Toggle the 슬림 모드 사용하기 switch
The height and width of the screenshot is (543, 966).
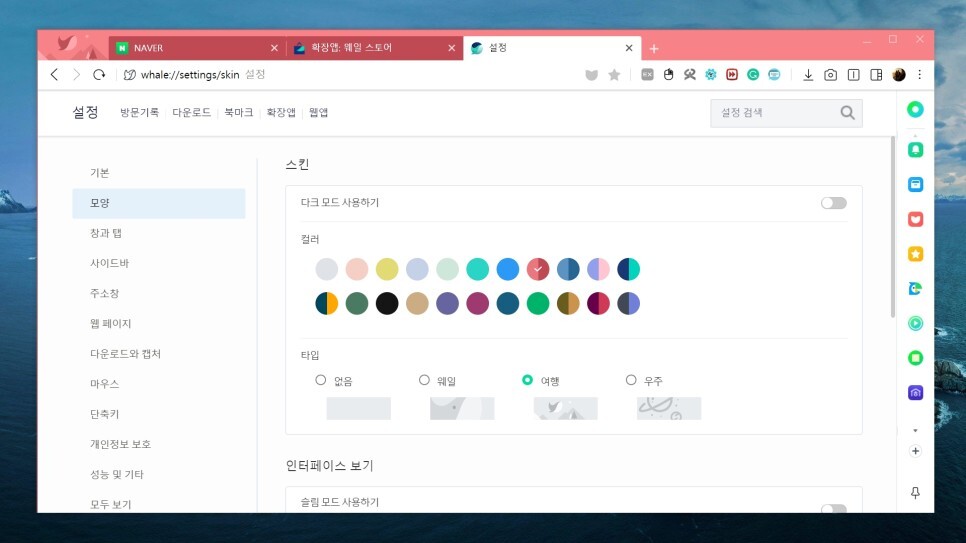[x=834, y=508]
